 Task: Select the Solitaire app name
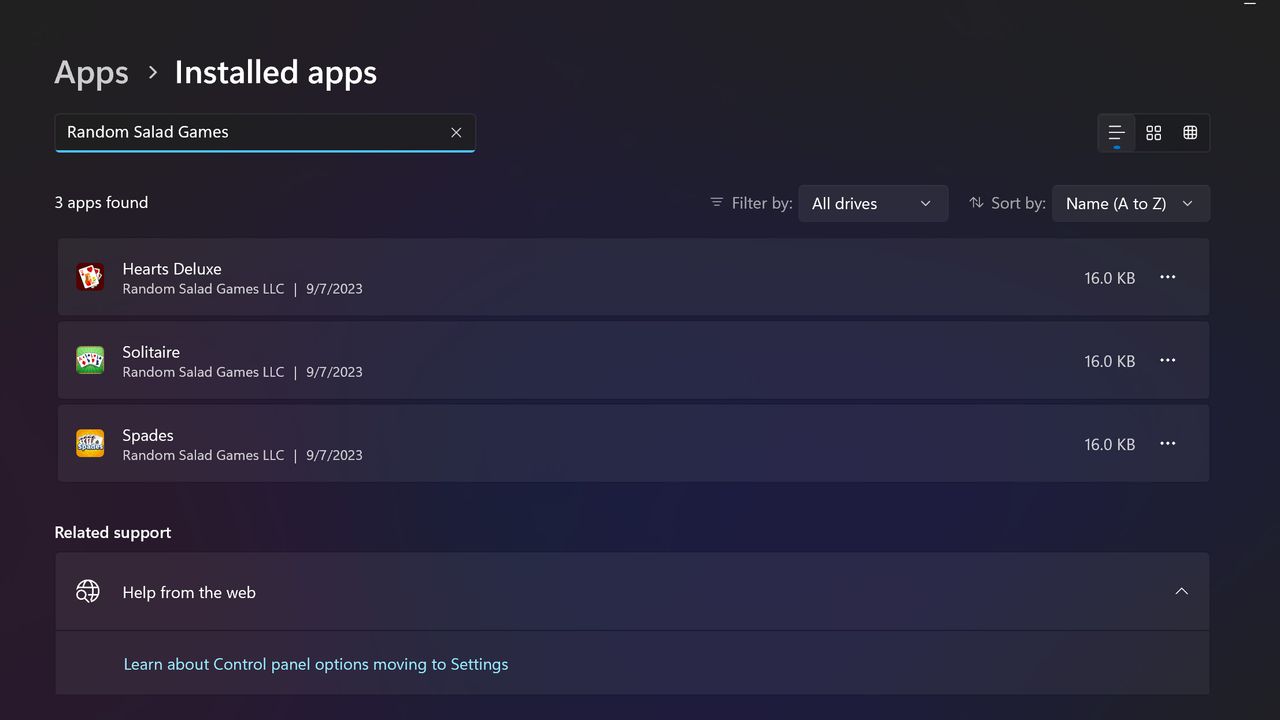pyautogui.click(x=151, y=352)
